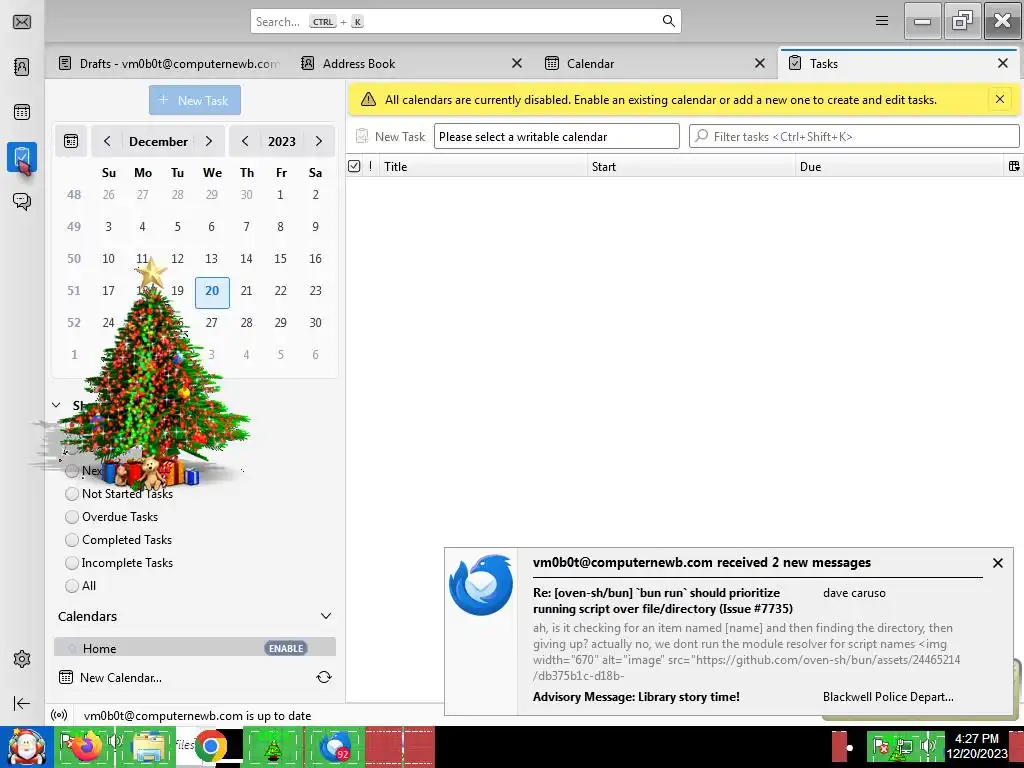Enable the Home calendar

click(286, 648)
